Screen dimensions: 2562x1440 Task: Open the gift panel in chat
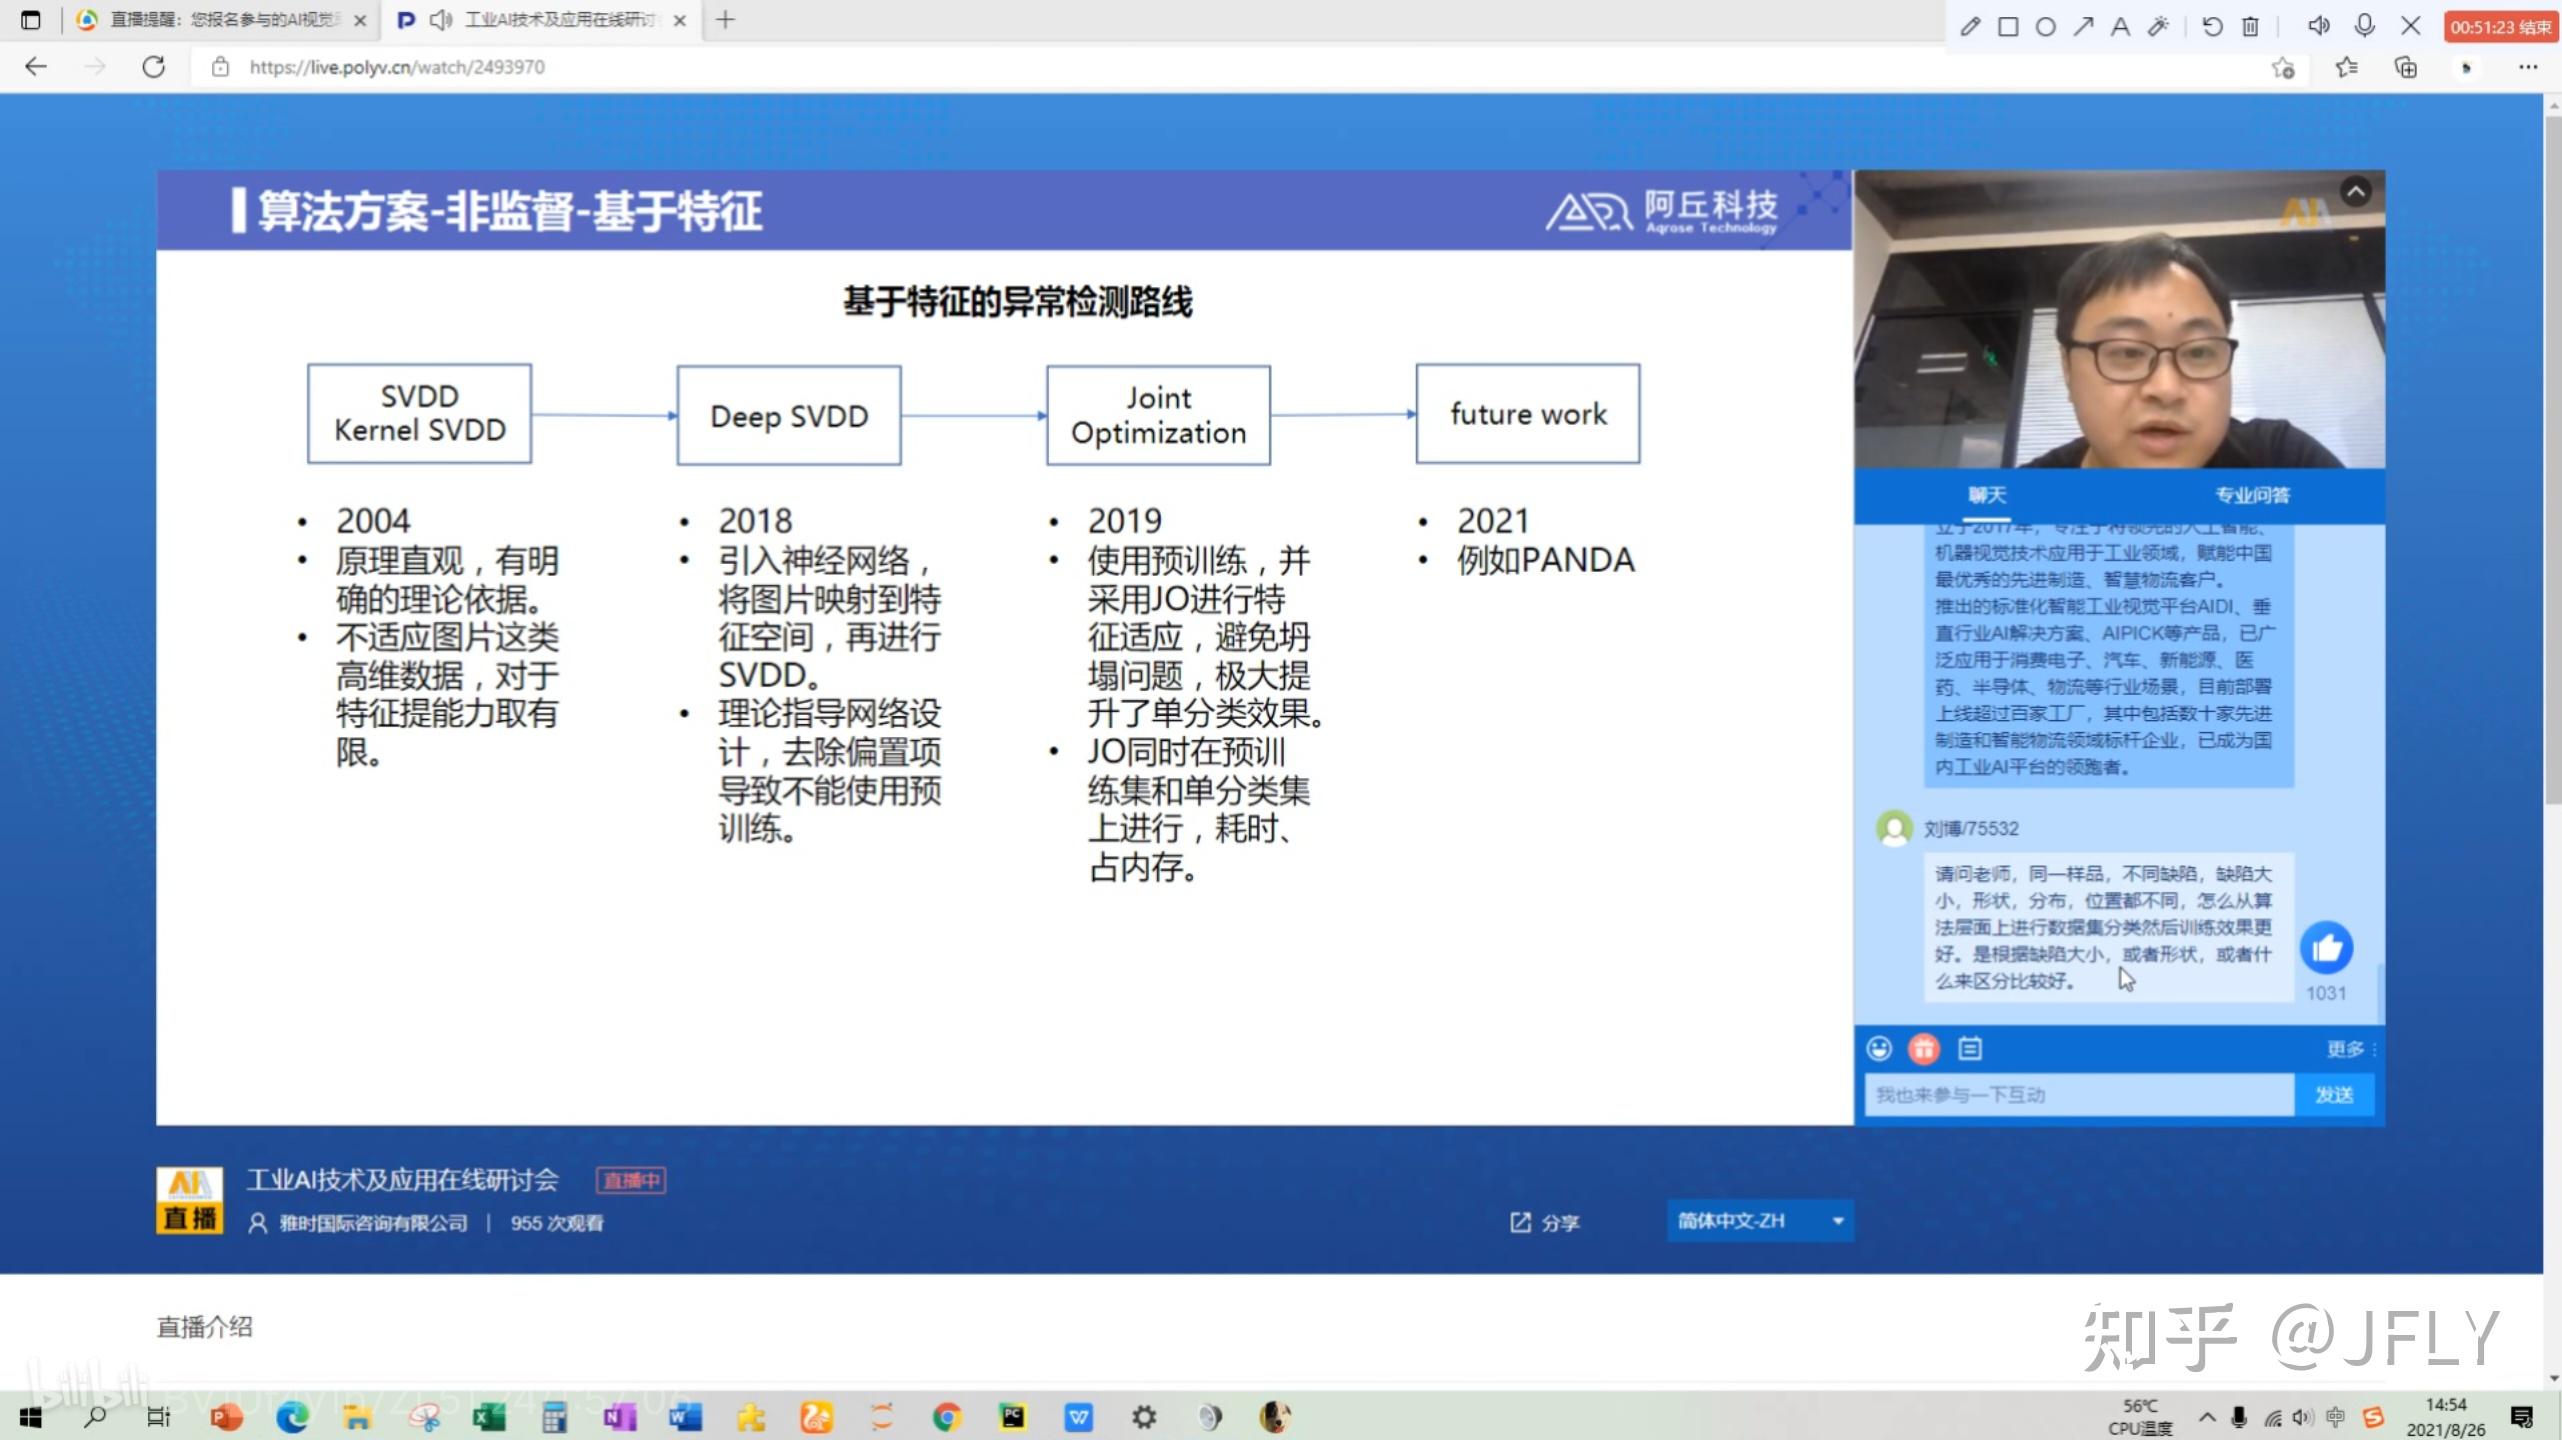(1923, 1048)
